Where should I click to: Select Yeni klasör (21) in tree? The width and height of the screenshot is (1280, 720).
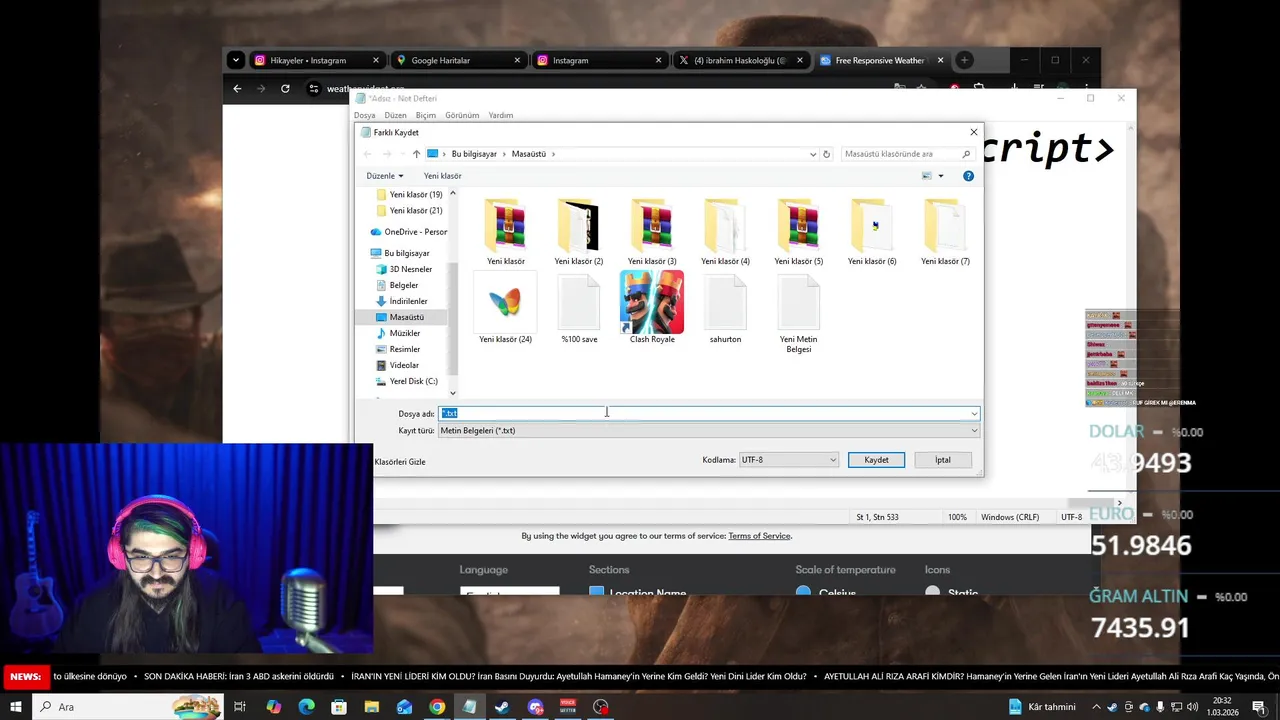[x=408, y=210]
